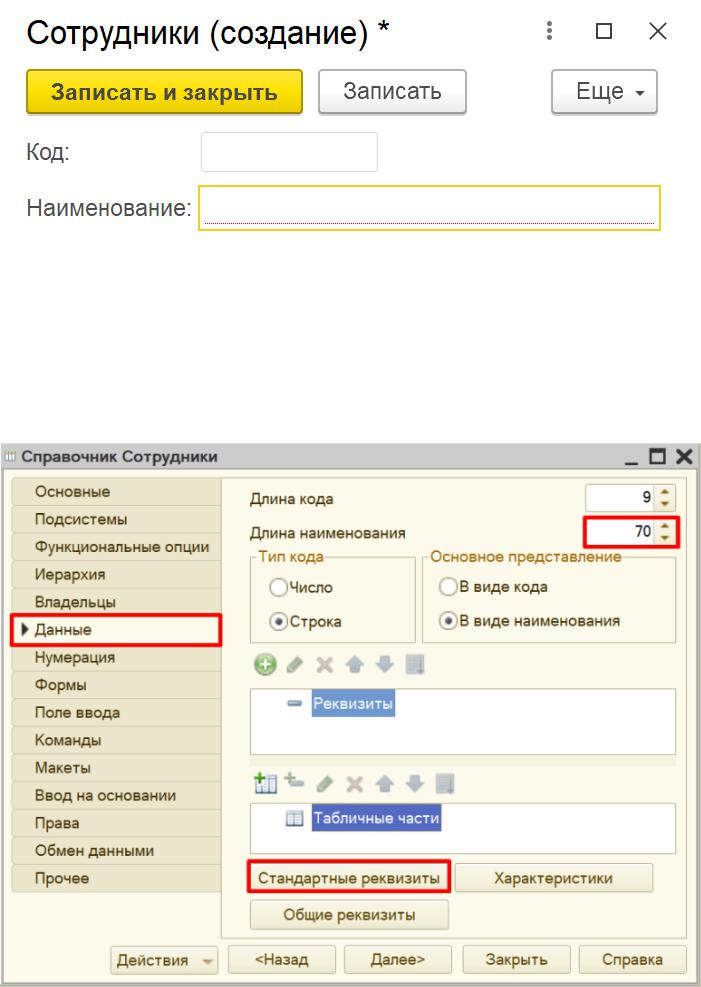This screenshot has height=987, width=701.
Task: Click the delete X above Реквизиты
Action: click(x=325, y=665)
